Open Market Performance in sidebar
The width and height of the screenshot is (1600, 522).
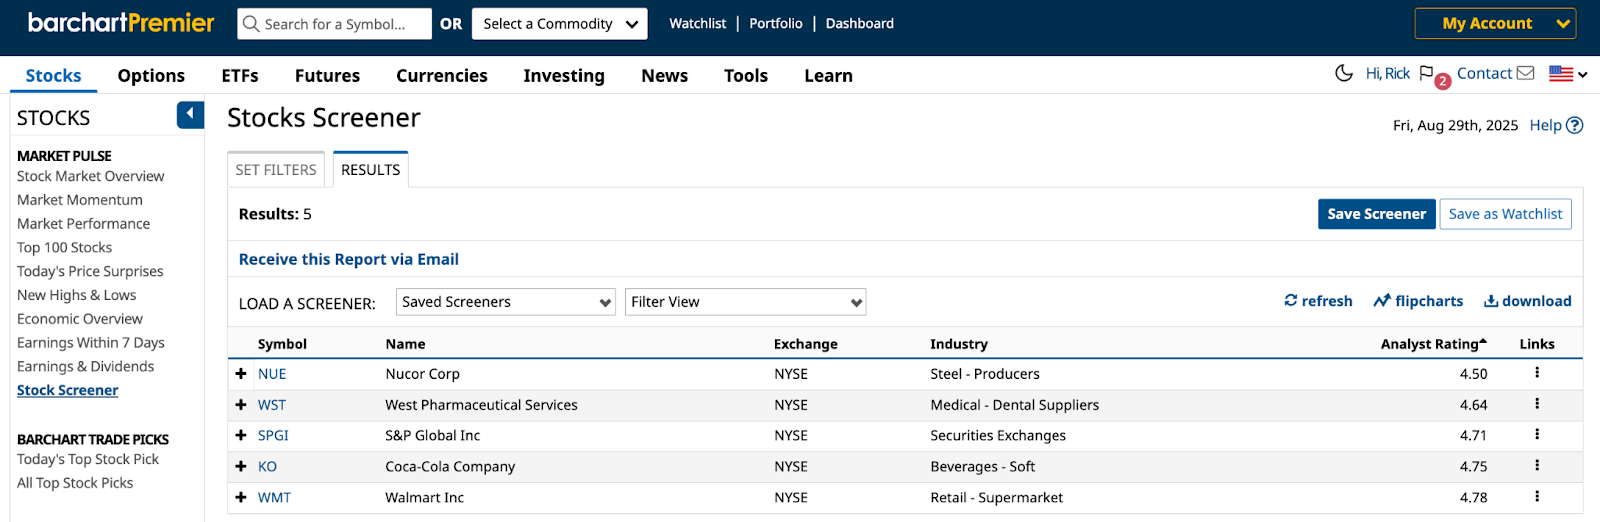click(x=83, y=224)
